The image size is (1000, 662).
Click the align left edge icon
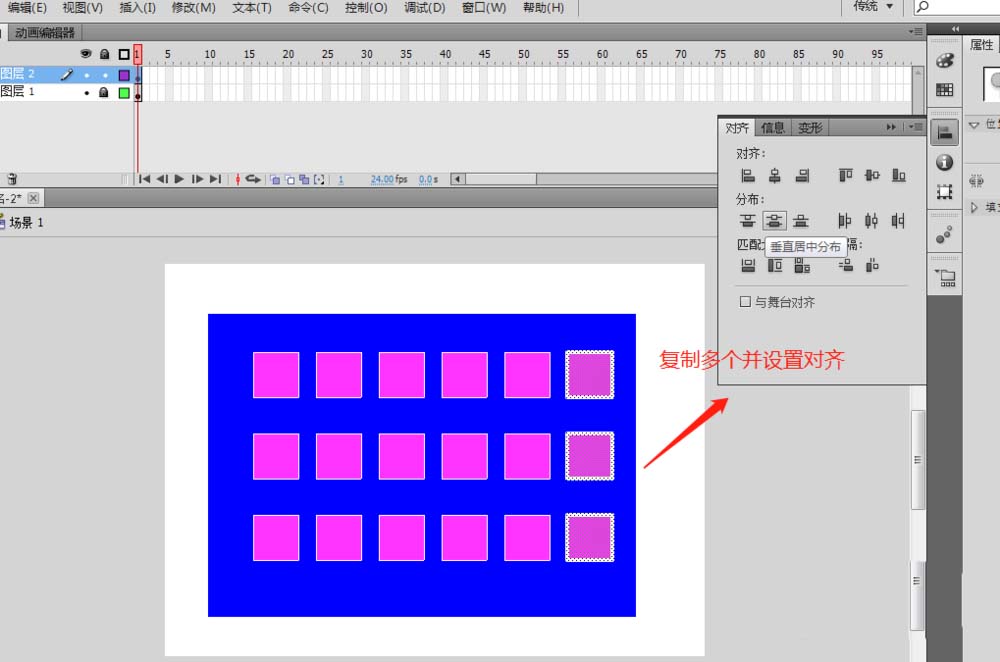point(748,176)
